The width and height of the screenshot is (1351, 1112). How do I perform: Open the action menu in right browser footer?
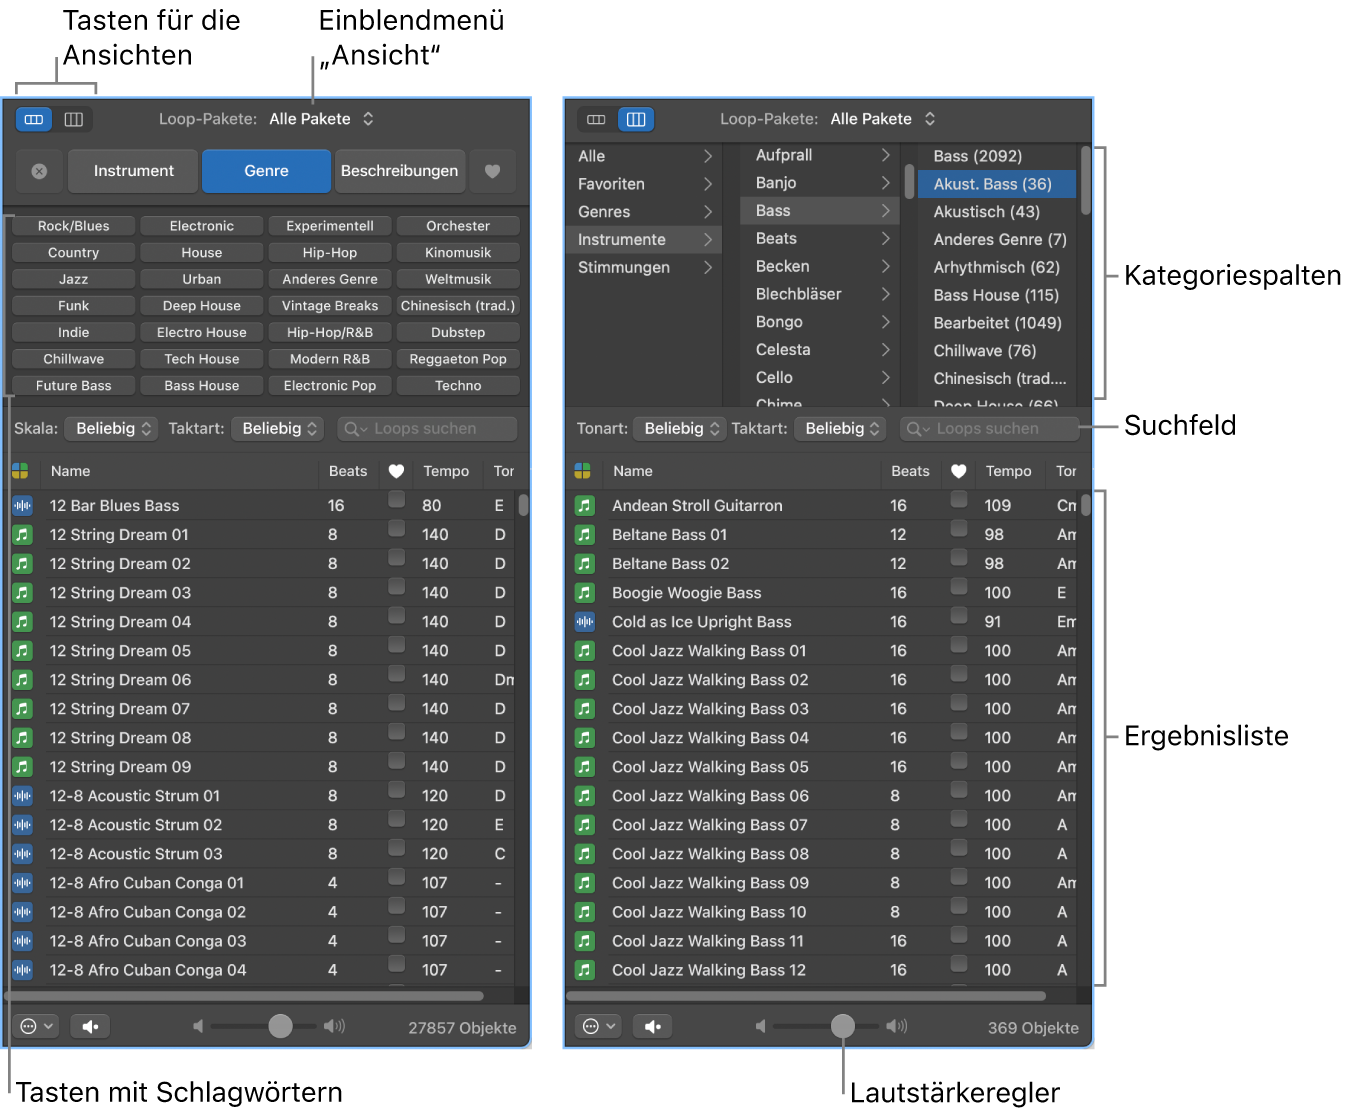[x=599, y=1026]
